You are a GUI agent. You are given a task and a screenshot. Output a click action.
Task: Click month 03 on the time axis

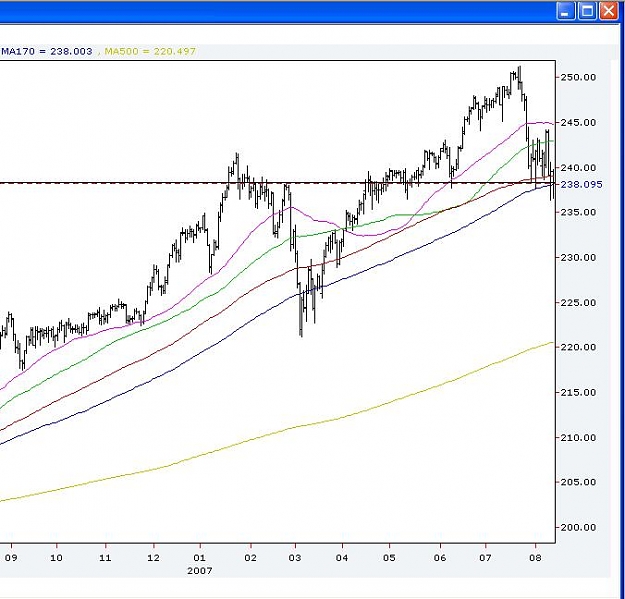[295, 558]
